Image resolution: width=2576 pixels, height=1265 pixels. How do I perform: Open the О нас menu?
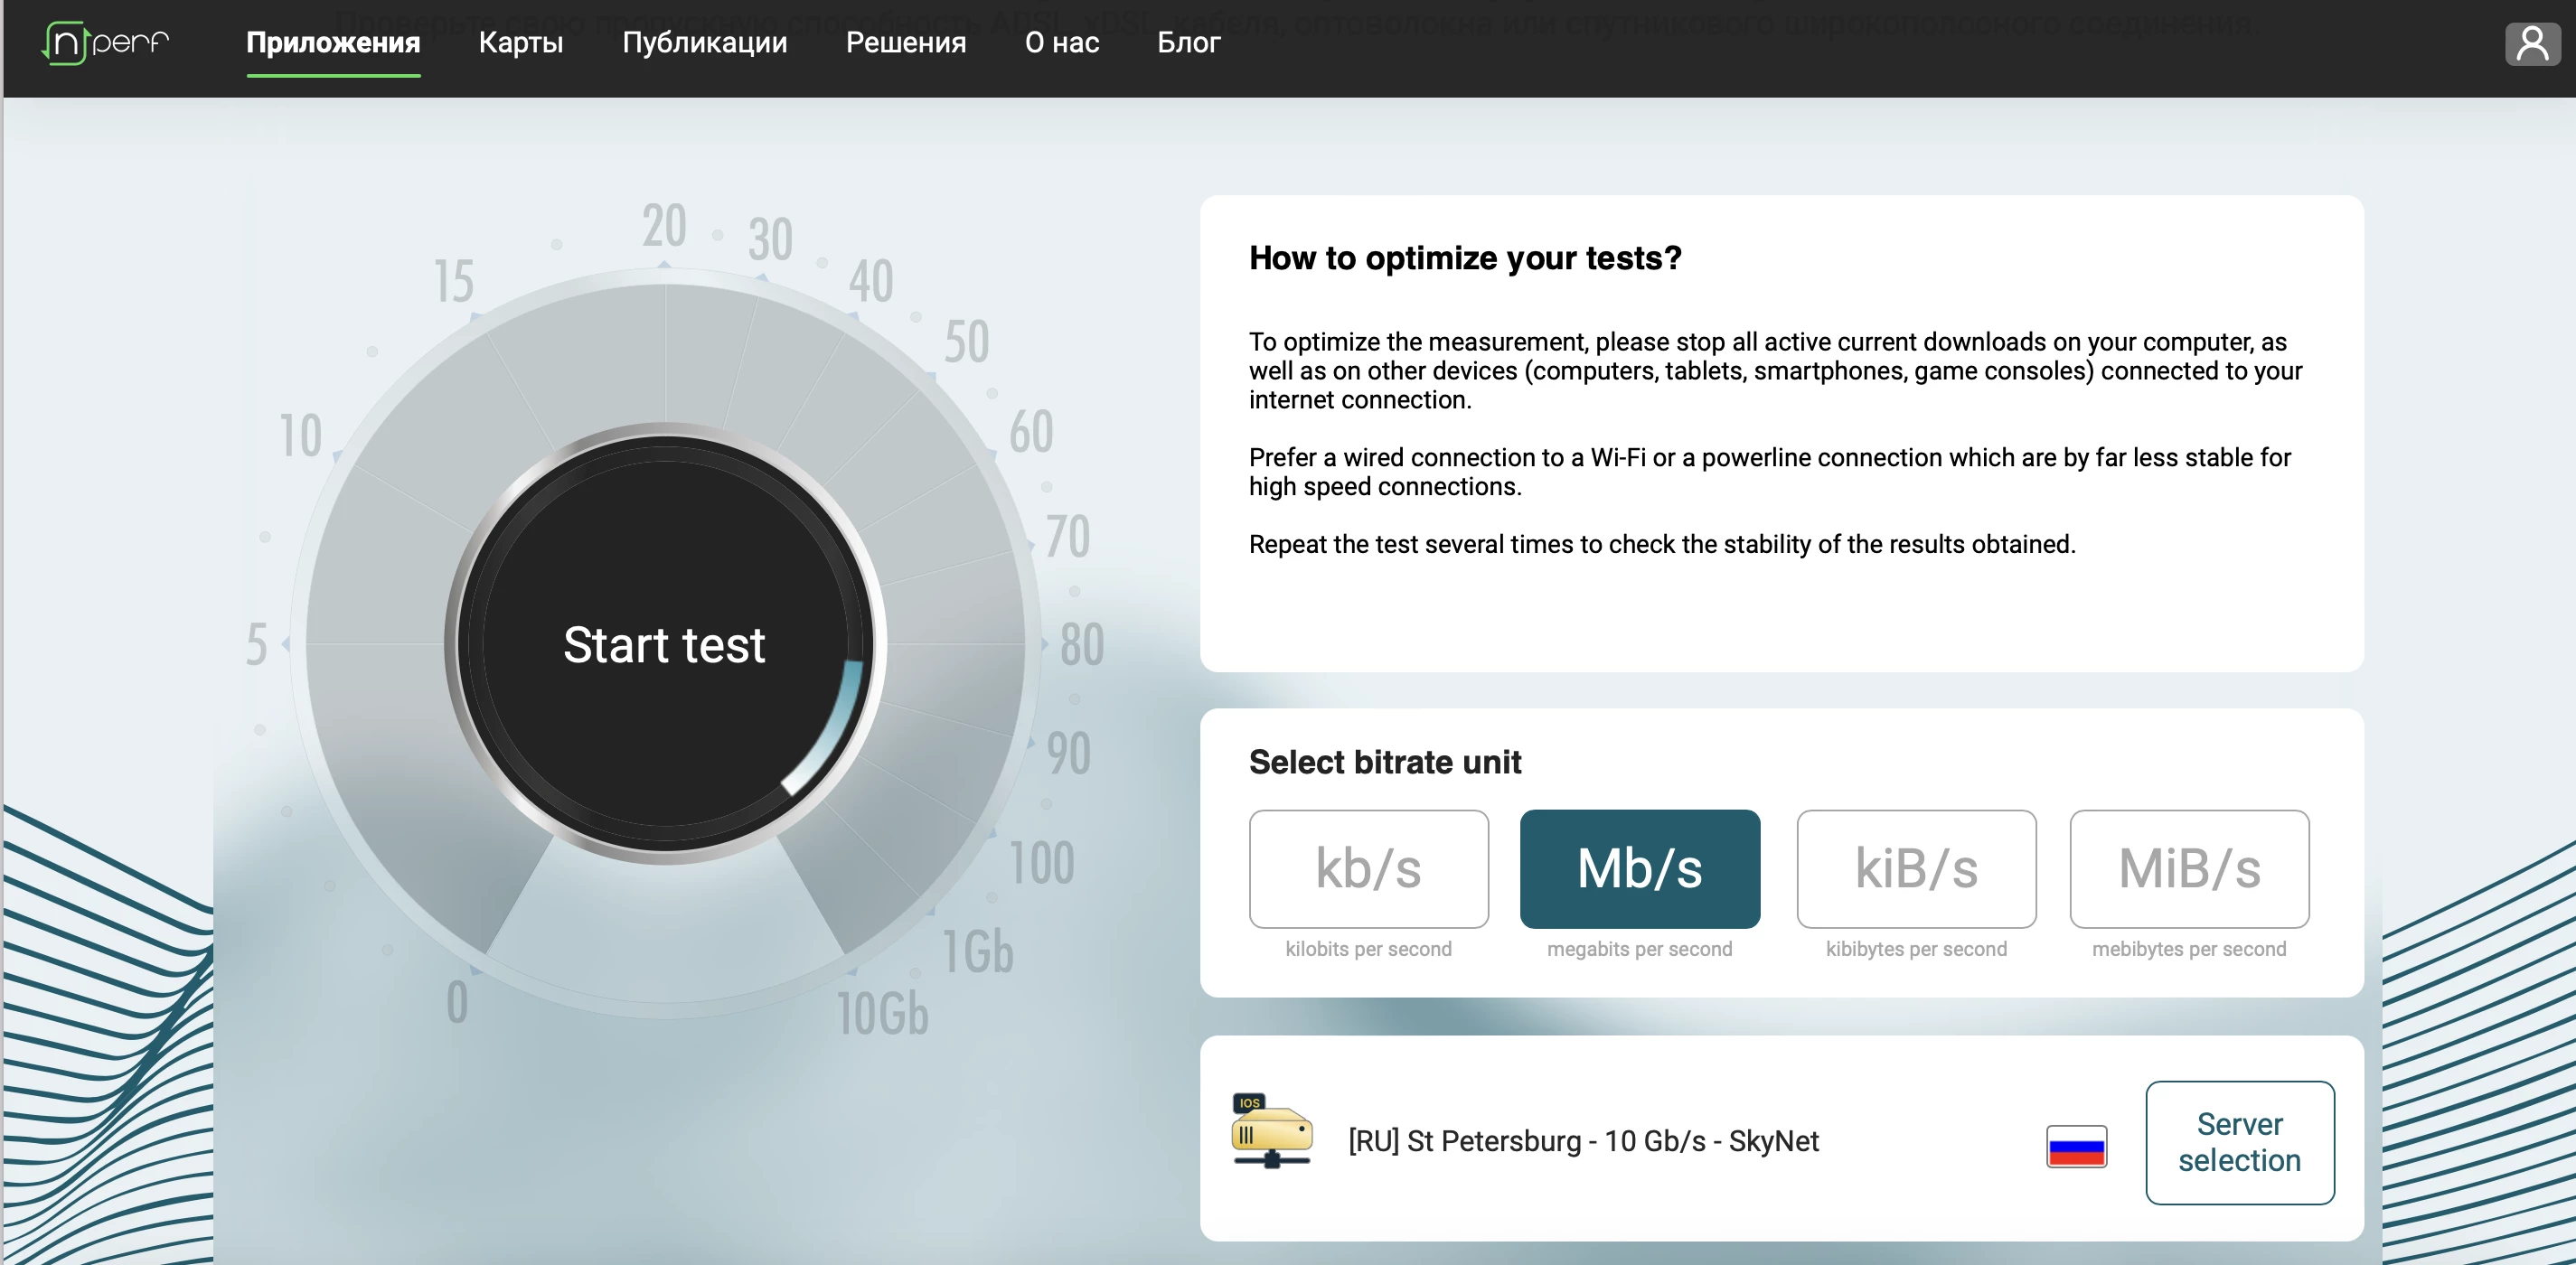[x=1061, y=42]
